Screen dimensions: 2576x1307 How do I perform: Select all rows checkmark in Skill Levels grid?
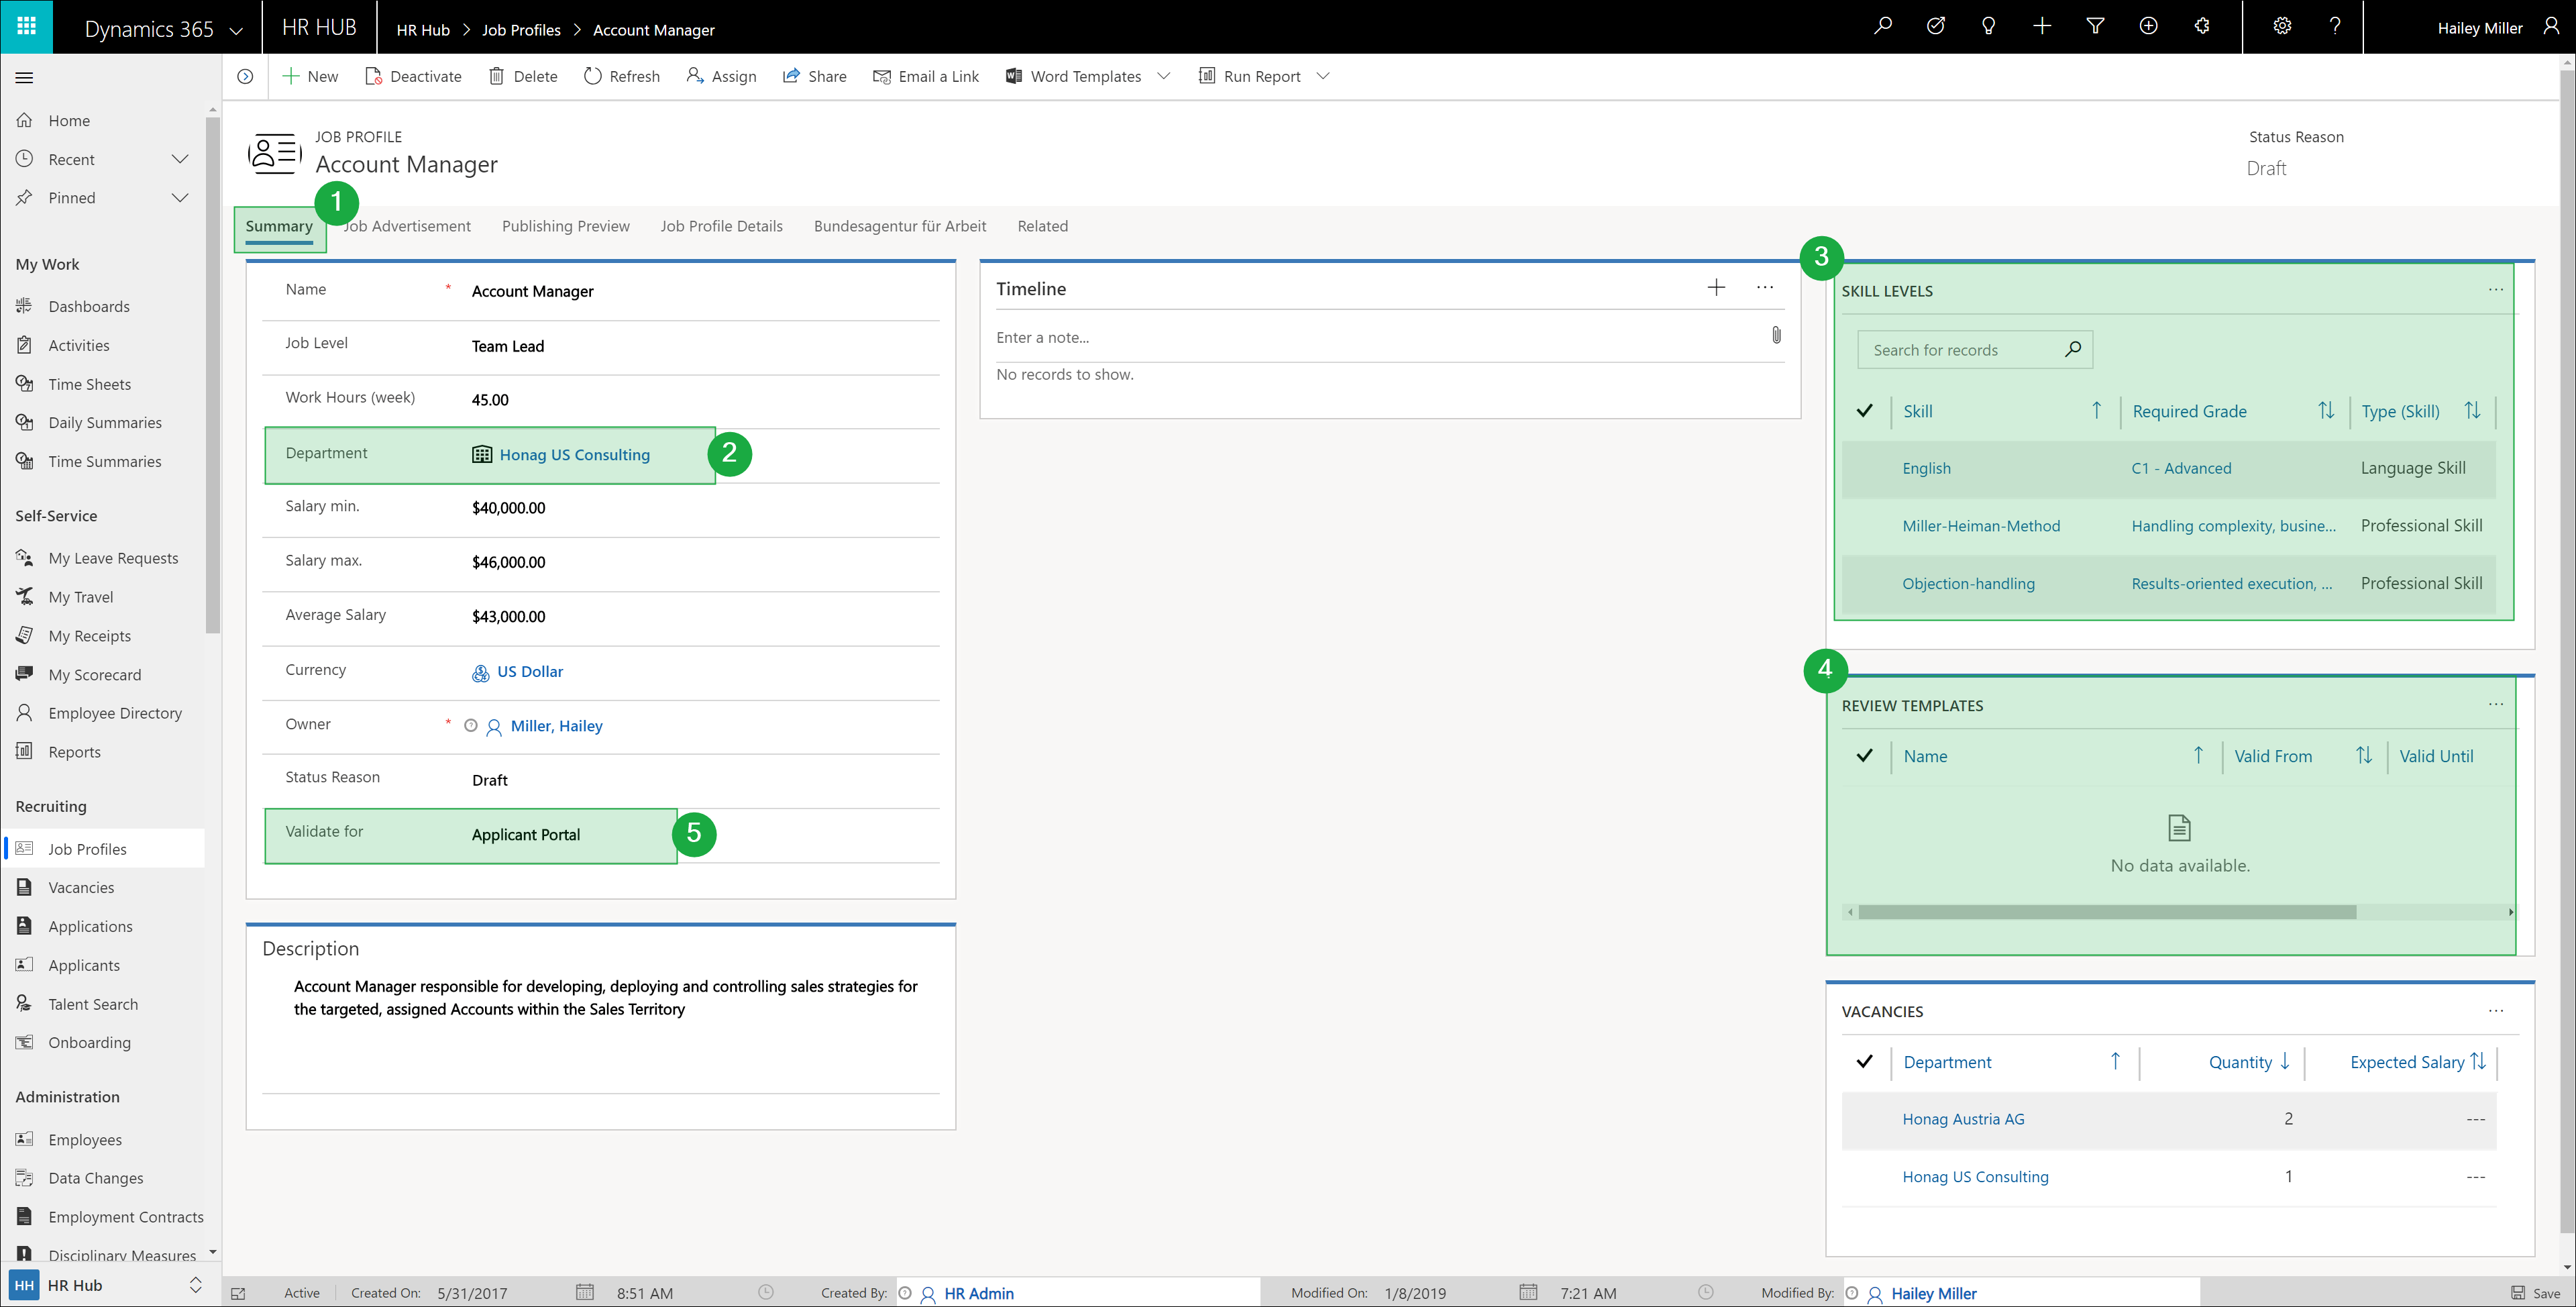1864,411
